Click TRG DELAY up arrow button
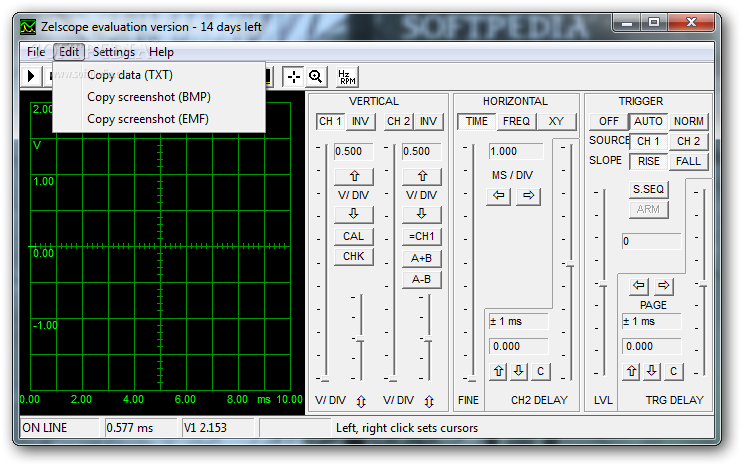 click(x=632, y=371)
